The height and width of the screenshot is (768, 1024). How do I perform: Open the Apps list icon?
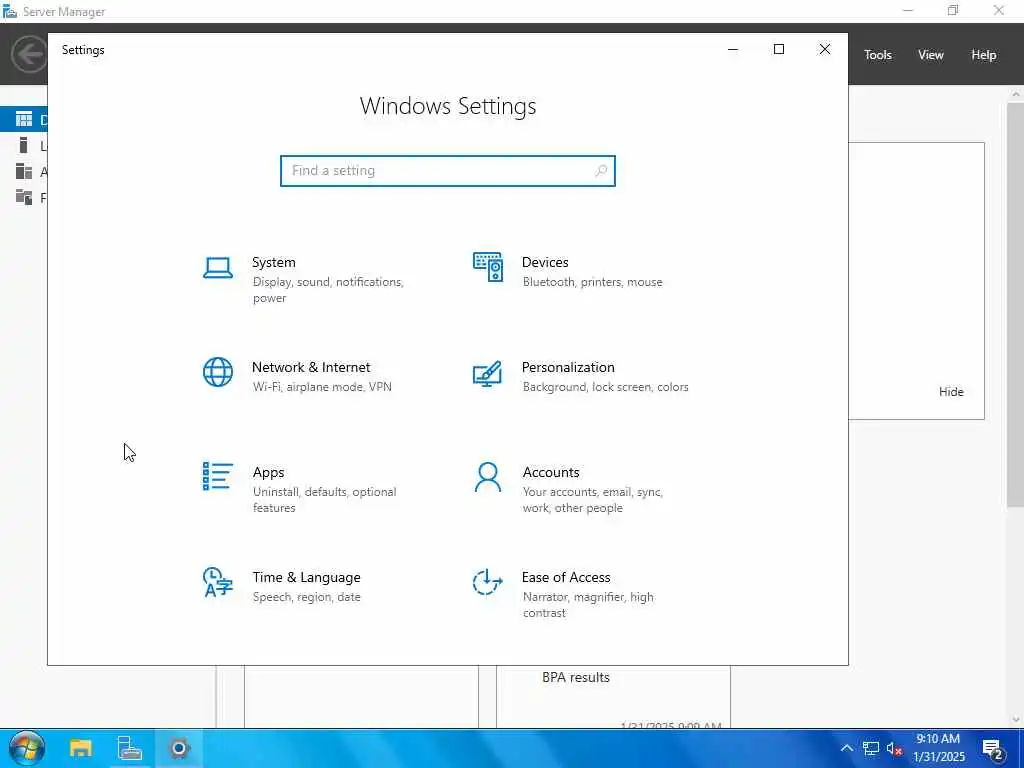pos(217,477)
